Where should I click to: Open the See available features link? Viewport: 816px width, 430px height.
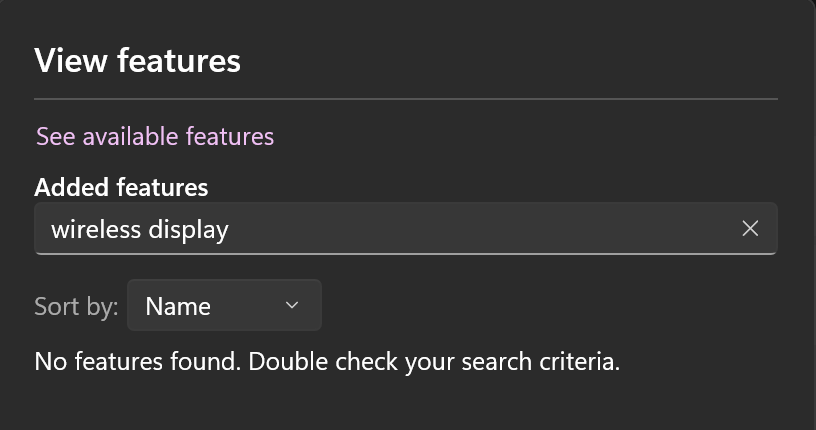point(155,136)
